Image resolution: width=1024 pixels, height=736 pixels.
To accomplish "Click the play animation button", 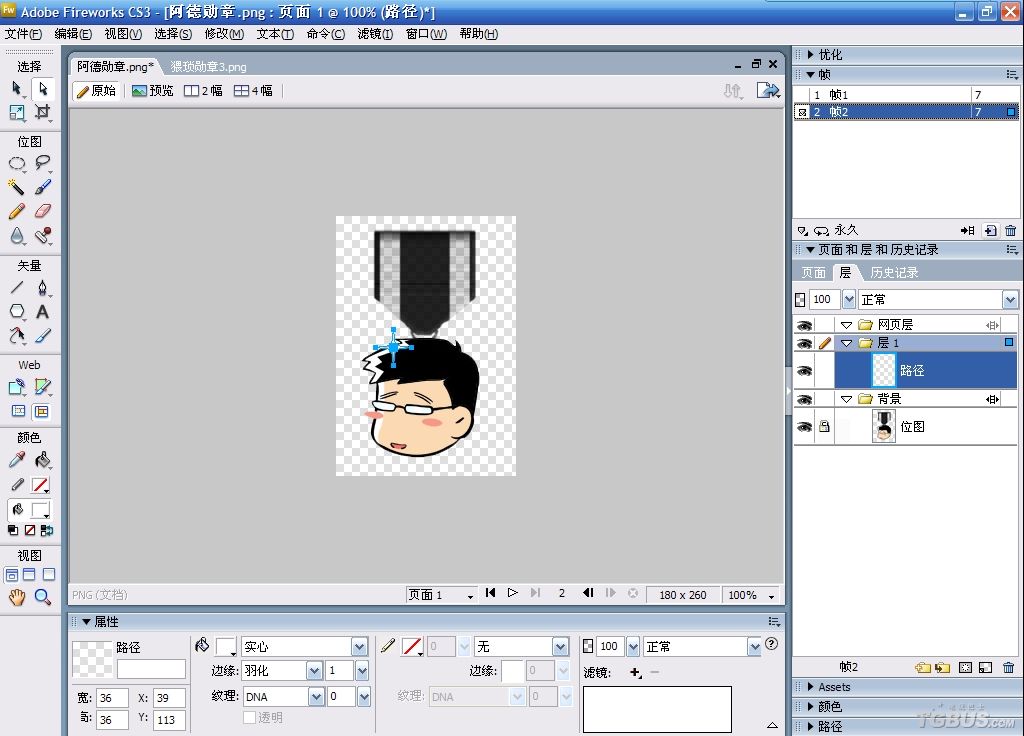I will [x=513, y=593].
